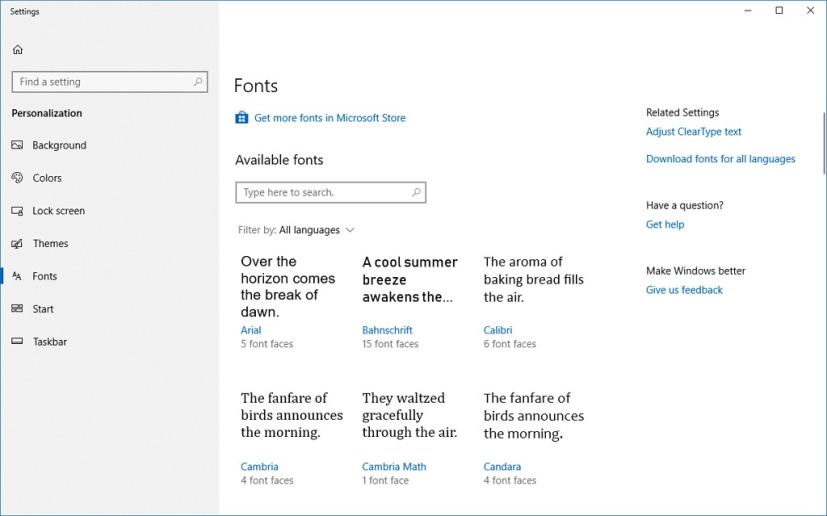
Task: Select Cambria preview 'fanfare of birds'
Action: pyautogui.click(x=292, y=415)
